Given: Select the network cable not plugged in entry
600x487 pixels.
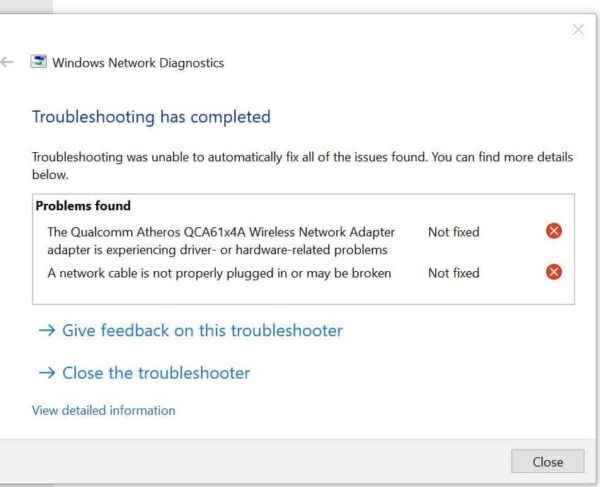Looking at the screenshot, I should 219,273.
